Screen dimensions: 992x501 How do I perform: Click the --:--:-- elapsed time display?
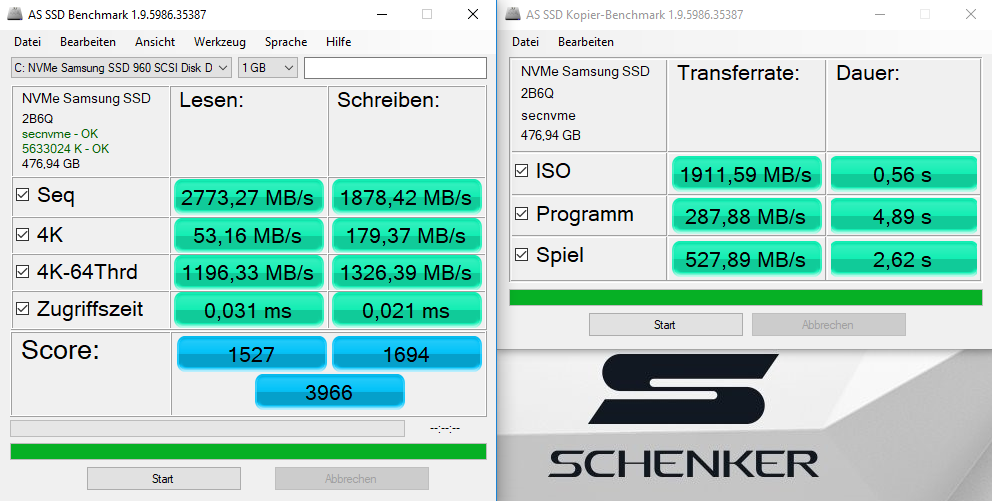[x=445, y=428]
